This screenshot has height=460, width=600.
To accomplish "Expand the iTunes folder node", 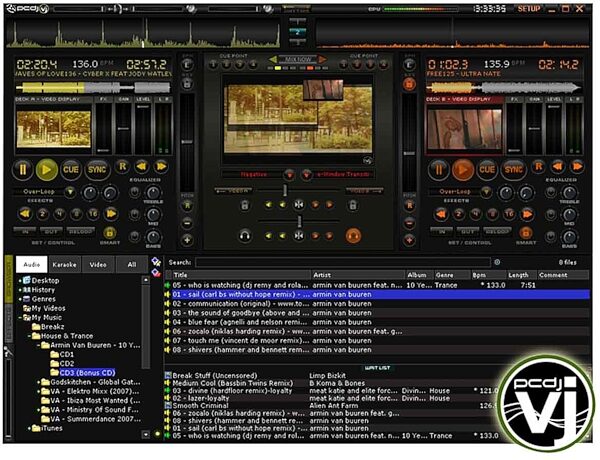I will 29,428.
